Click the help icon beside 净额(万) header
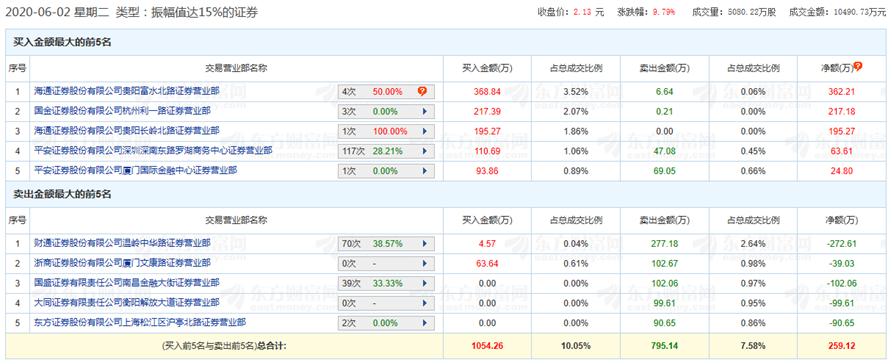The width and height of the screenshot is (892, 364). [x=858, y=67]
